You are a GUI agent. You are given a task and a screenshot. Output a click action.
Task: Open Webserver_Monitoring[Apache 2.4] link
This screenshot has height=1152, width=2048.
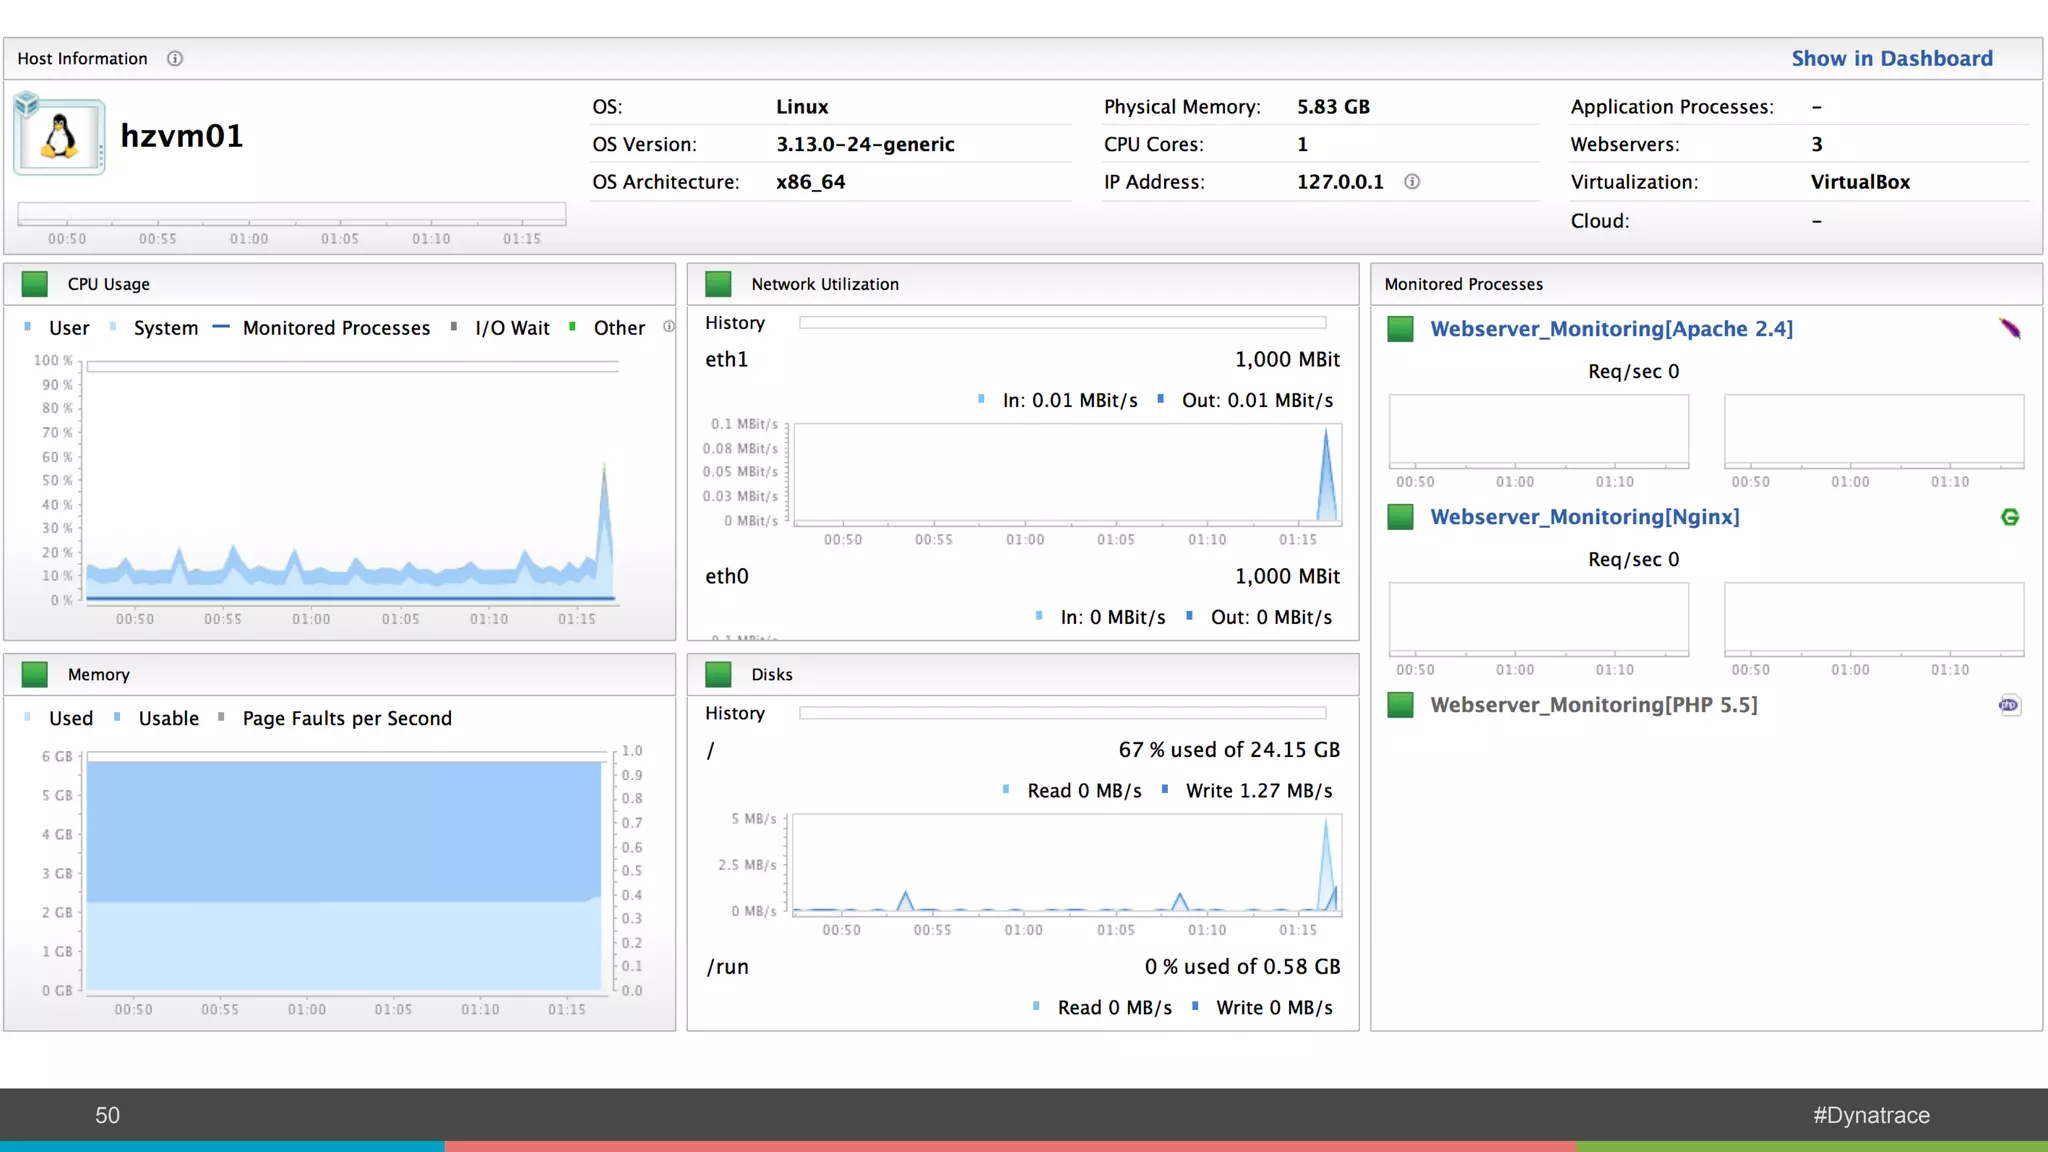[1611, 329]
